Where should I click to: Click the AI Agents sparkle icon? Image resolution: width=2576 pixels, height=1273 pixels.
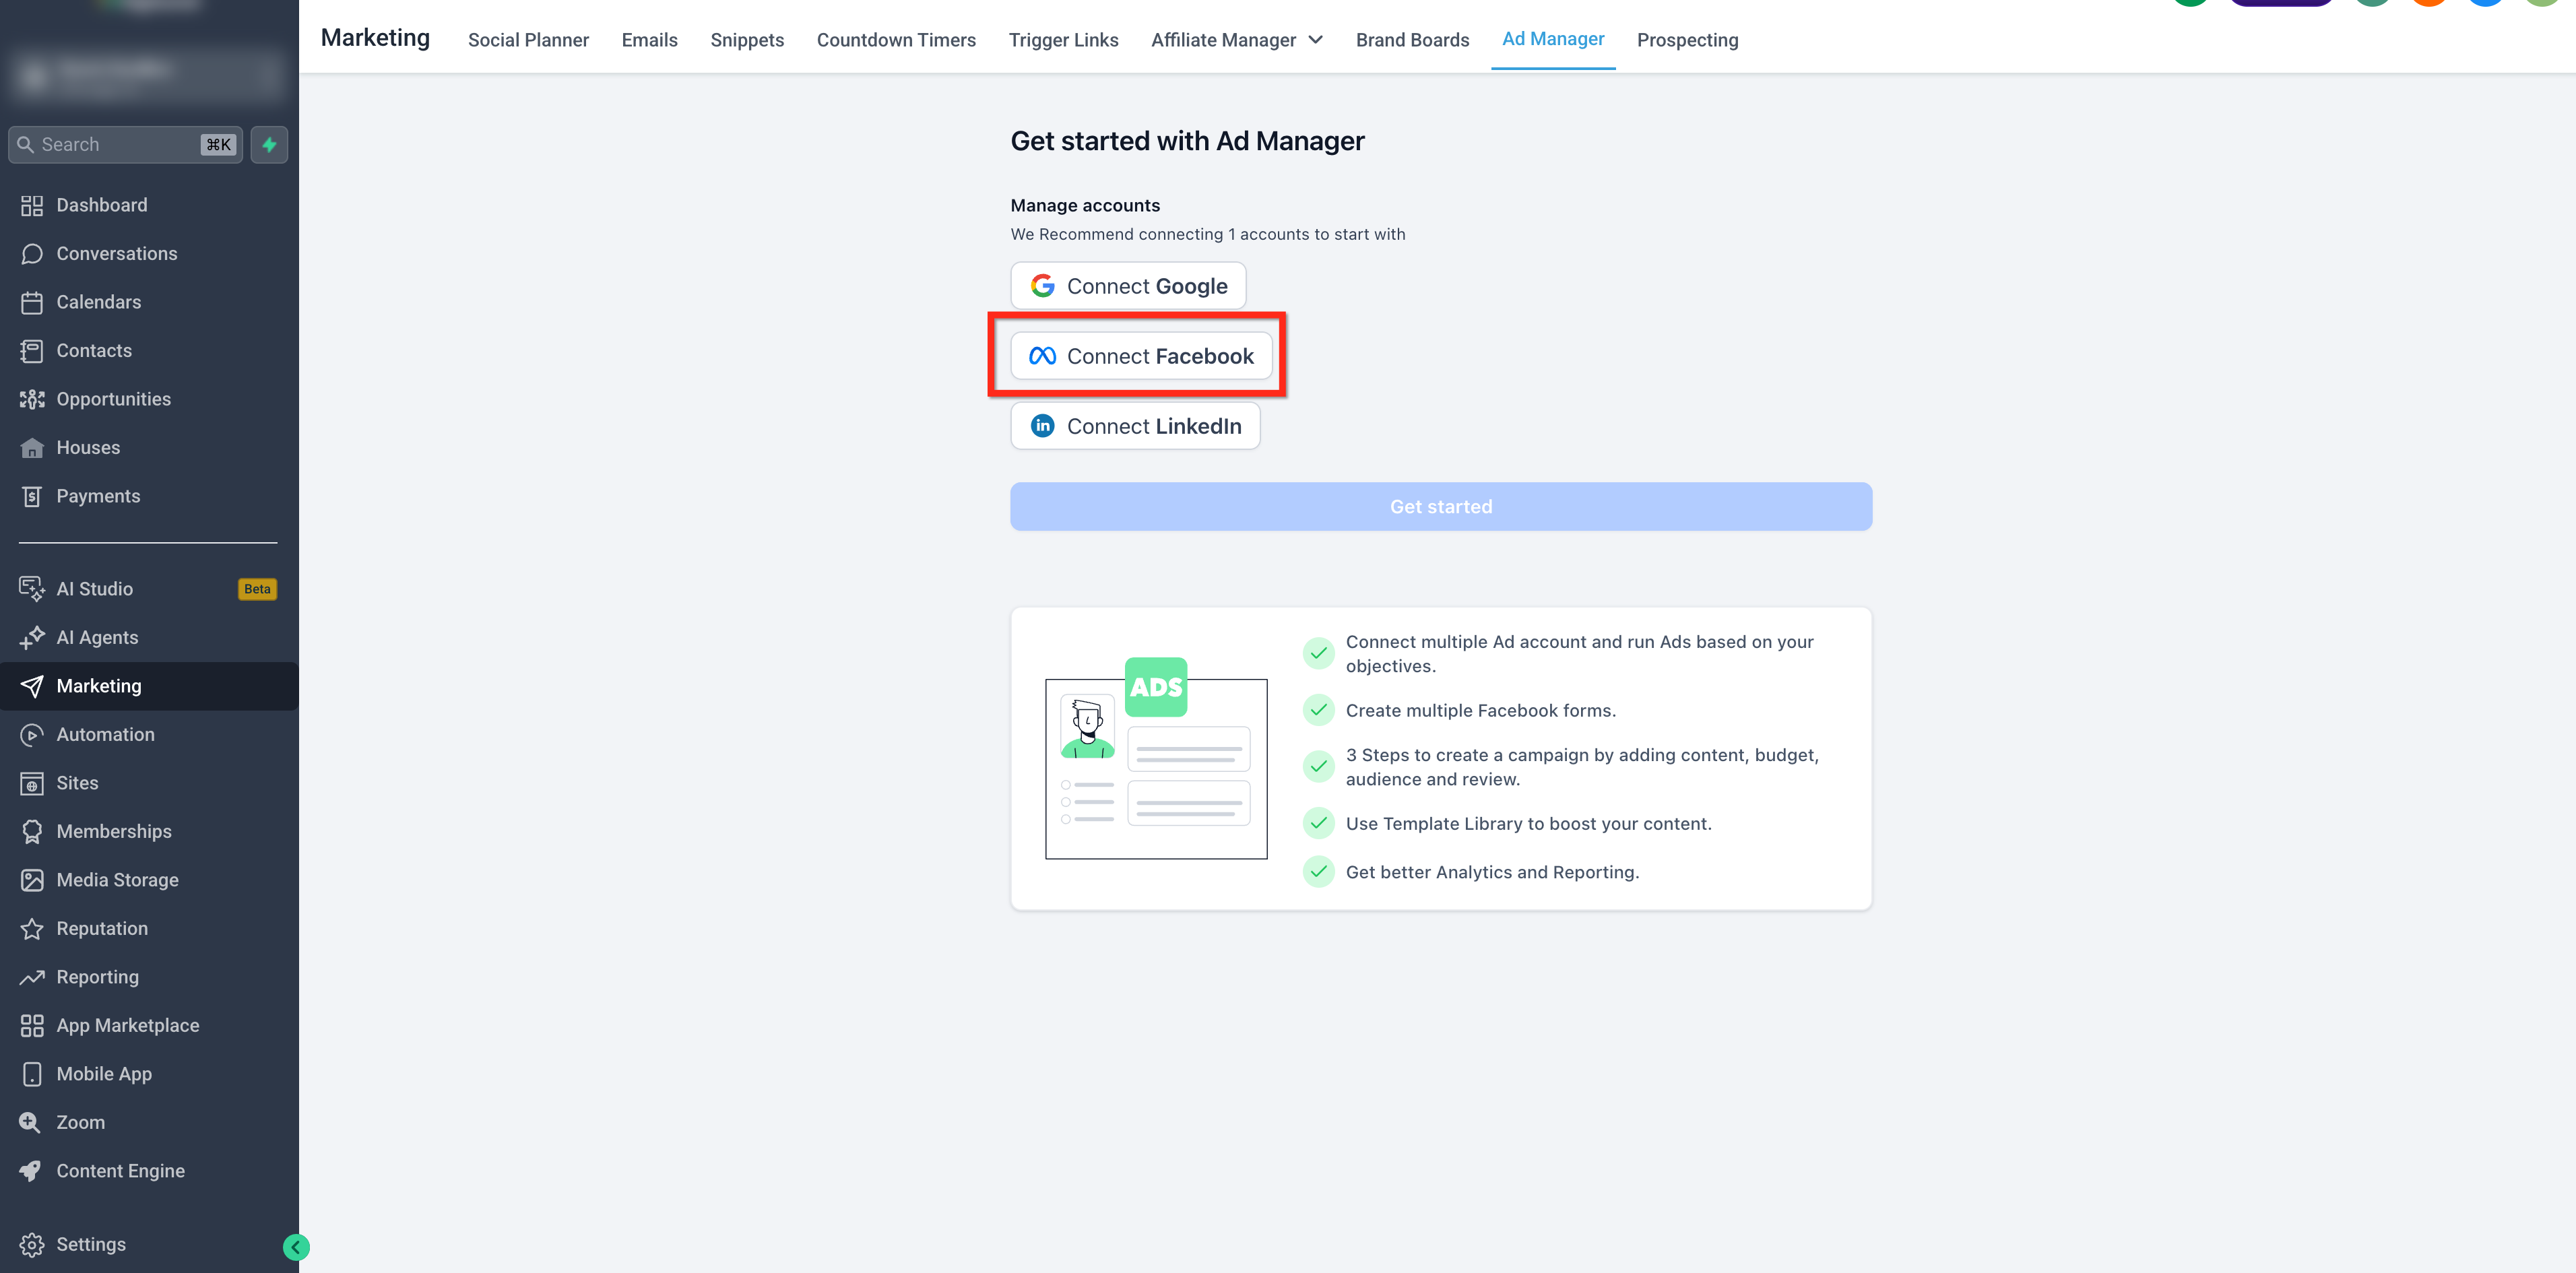pos(32,637)
